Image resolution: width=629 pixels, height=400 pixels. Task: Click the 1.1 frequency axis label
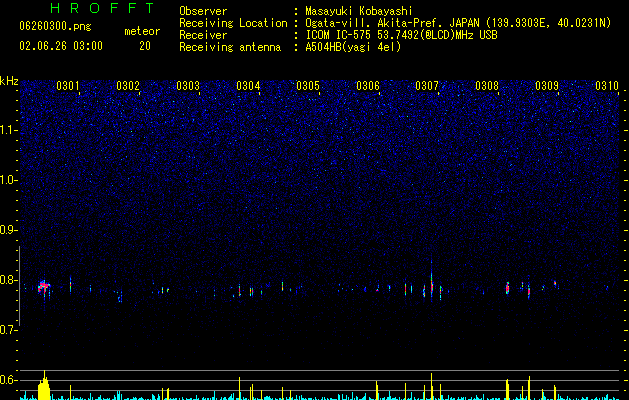[x=9, y=130]
